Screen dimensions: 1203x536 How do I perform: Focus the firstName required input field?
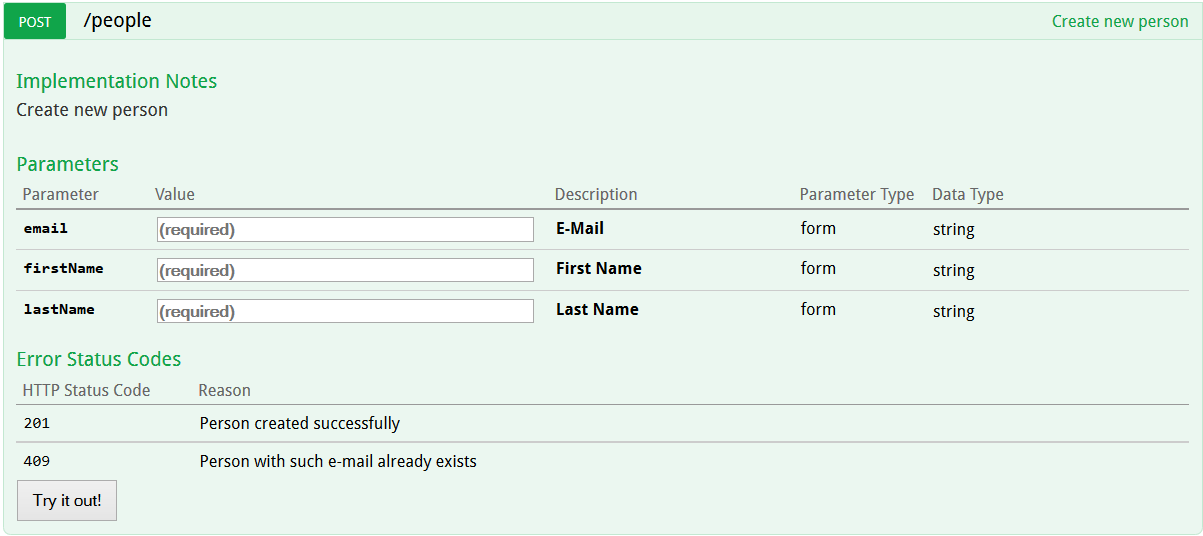point(345,270)
